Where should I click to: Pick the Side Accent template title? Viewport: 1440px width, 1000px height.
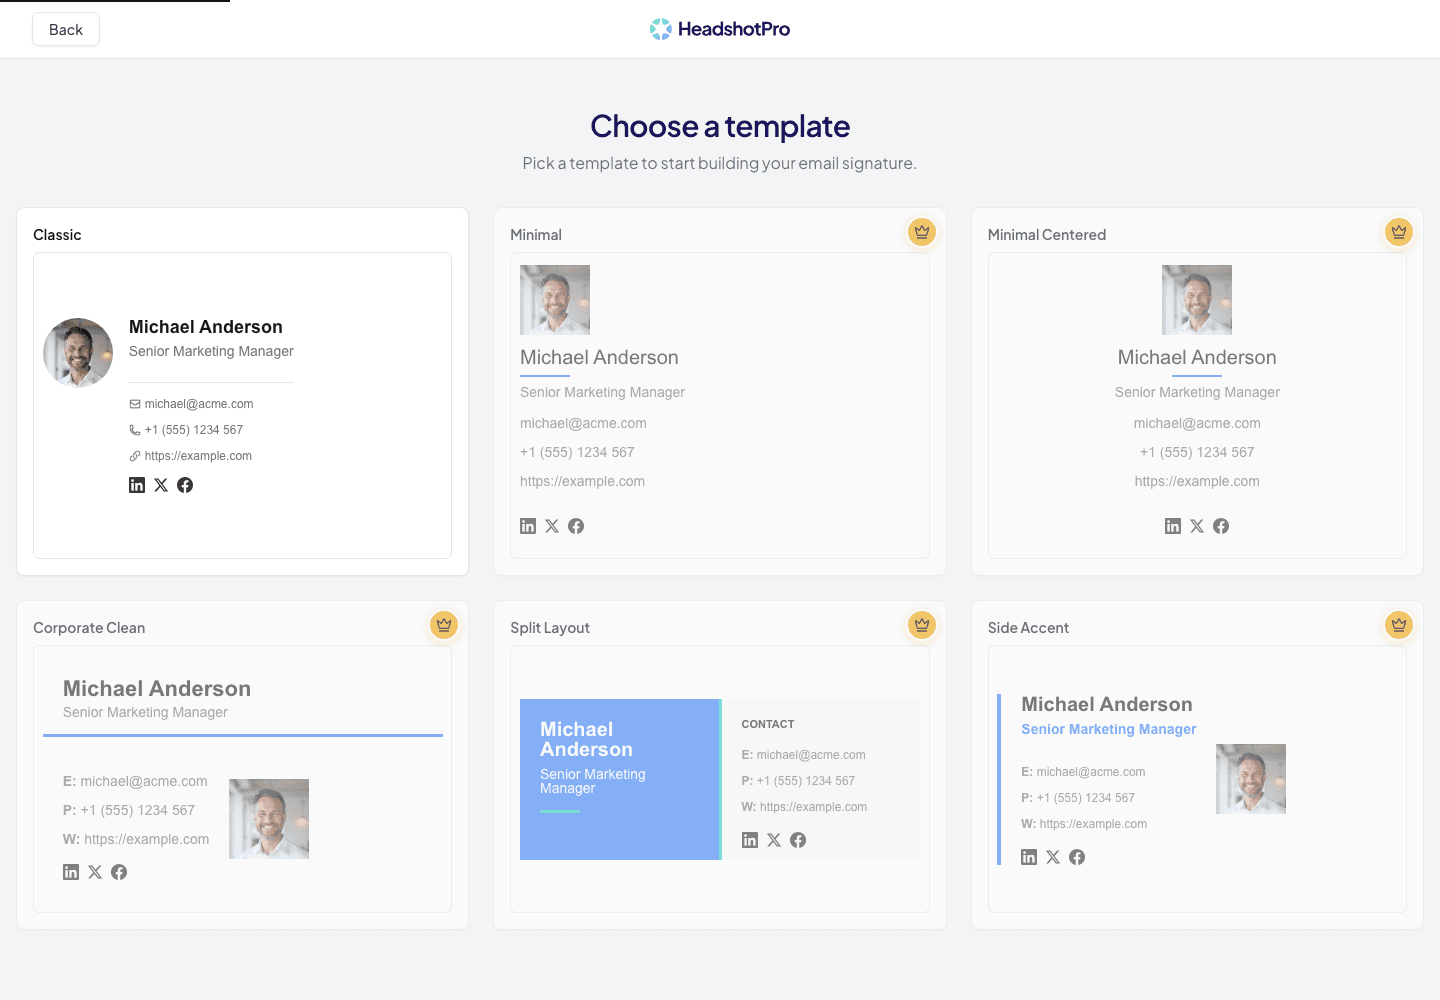pyautogui.click(x=1028, y=628)
